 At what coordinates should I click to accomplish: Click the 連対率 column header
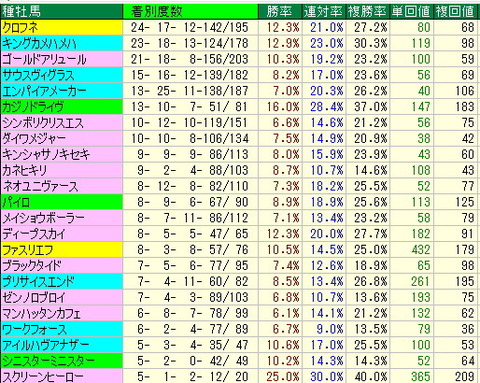[323, 12]
